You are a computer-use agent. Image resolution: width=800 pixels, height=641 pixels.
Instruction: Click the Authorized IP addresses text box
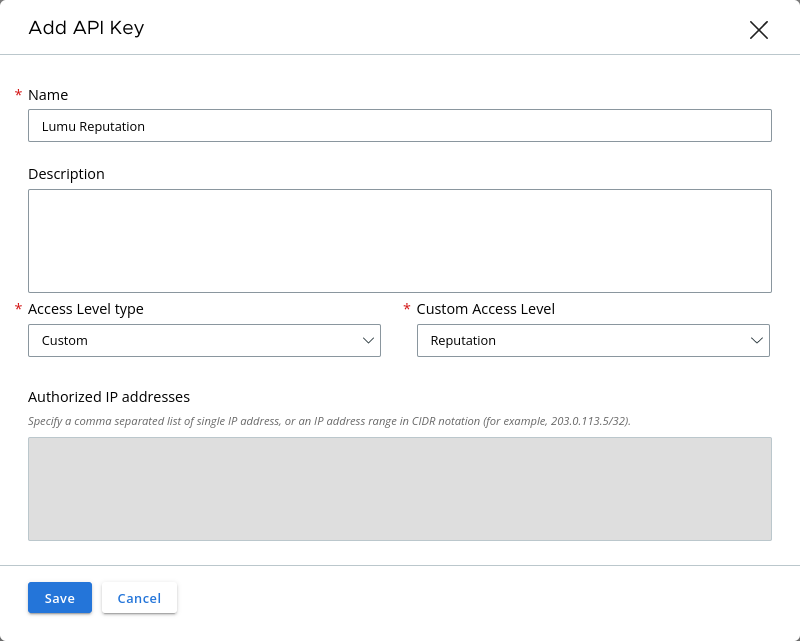coord(400,489)
